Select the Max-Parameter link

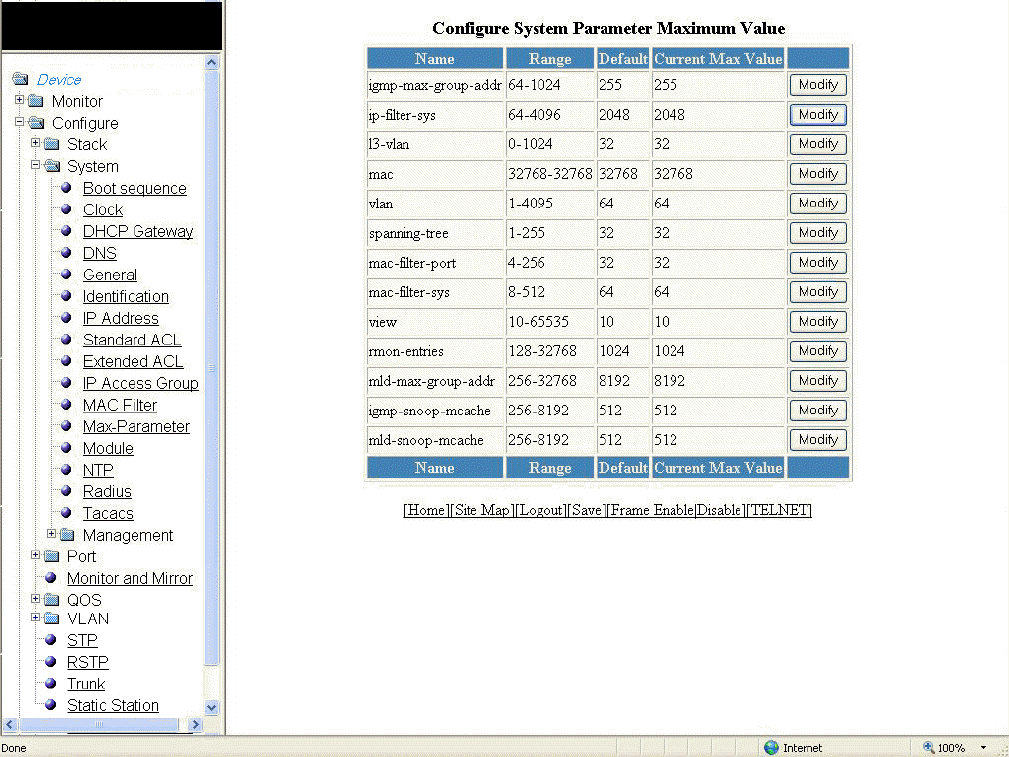136,426
